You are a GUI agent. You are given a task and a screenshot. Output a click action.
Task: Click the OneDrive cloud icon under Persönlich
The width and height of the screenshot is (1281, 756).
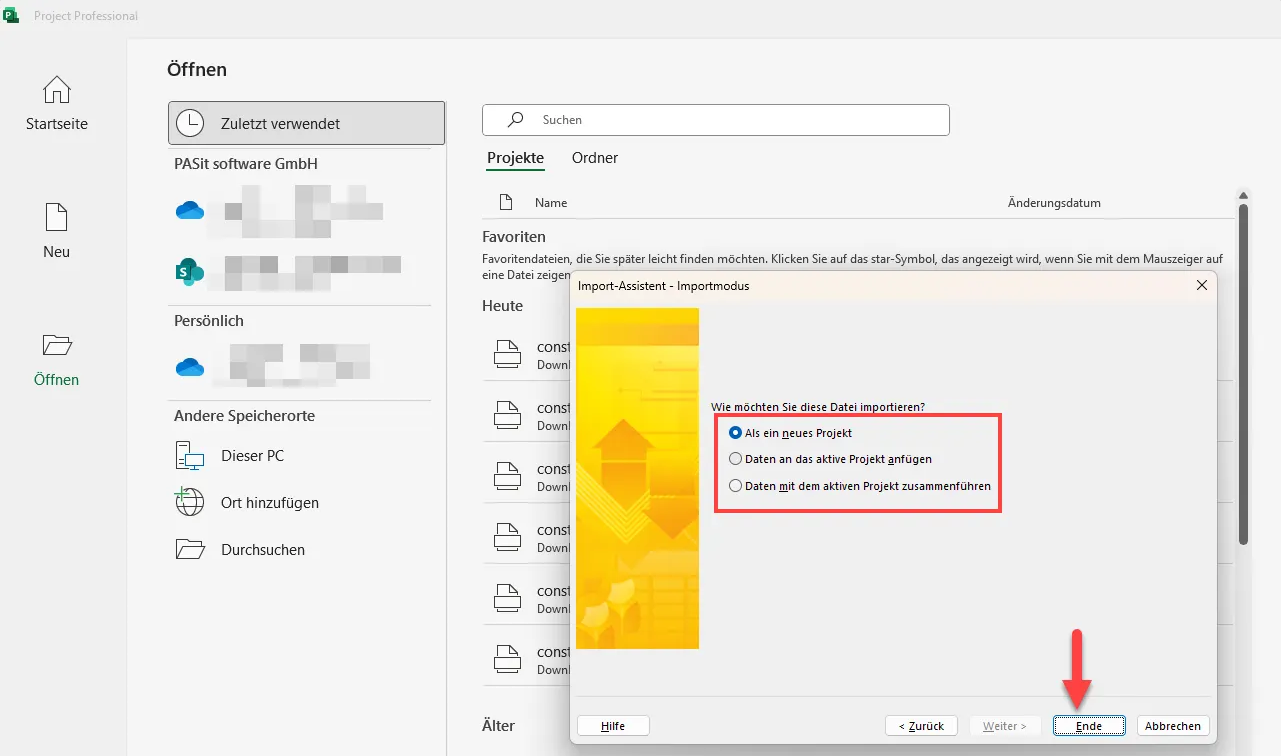click(x=190, y=367)
